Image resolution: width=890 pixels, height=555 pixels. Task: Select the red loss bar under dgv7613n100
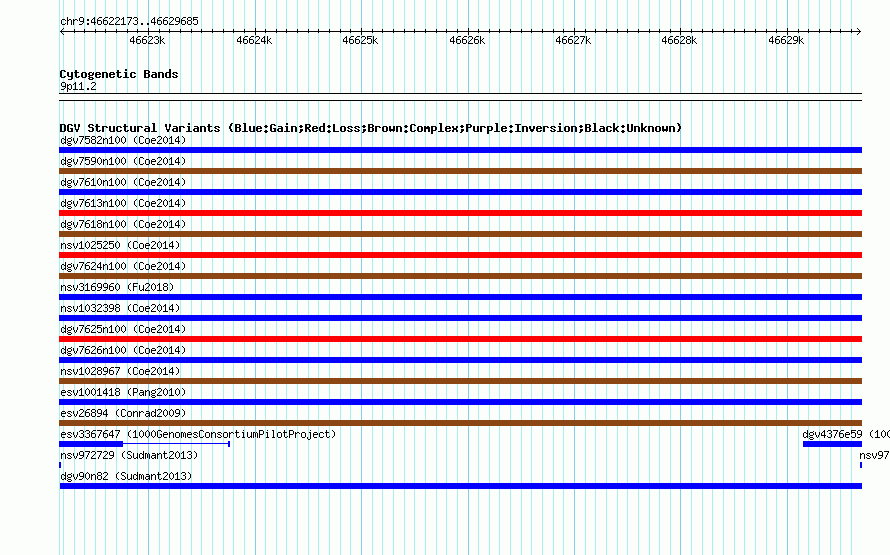click(x=460, y=213)
